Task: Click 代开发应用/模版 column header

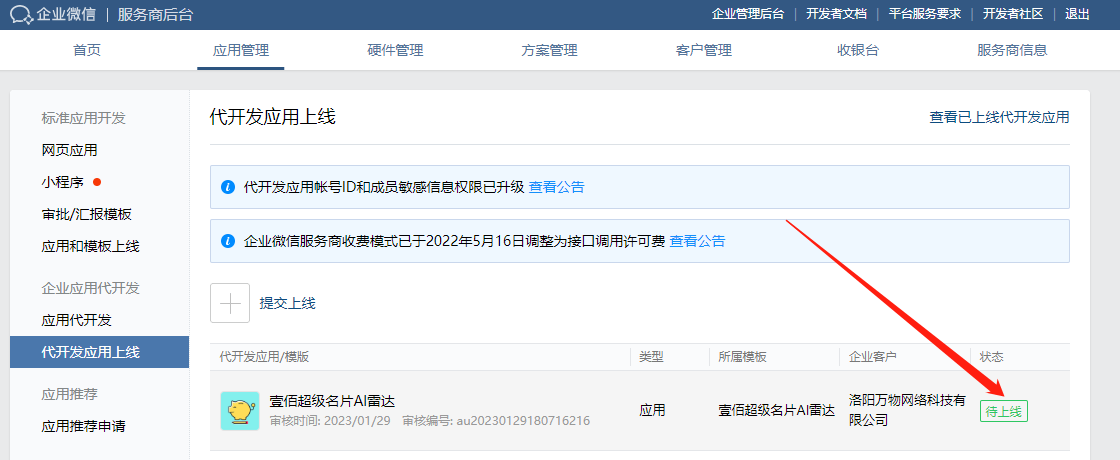Action: [x=264, y=356]
